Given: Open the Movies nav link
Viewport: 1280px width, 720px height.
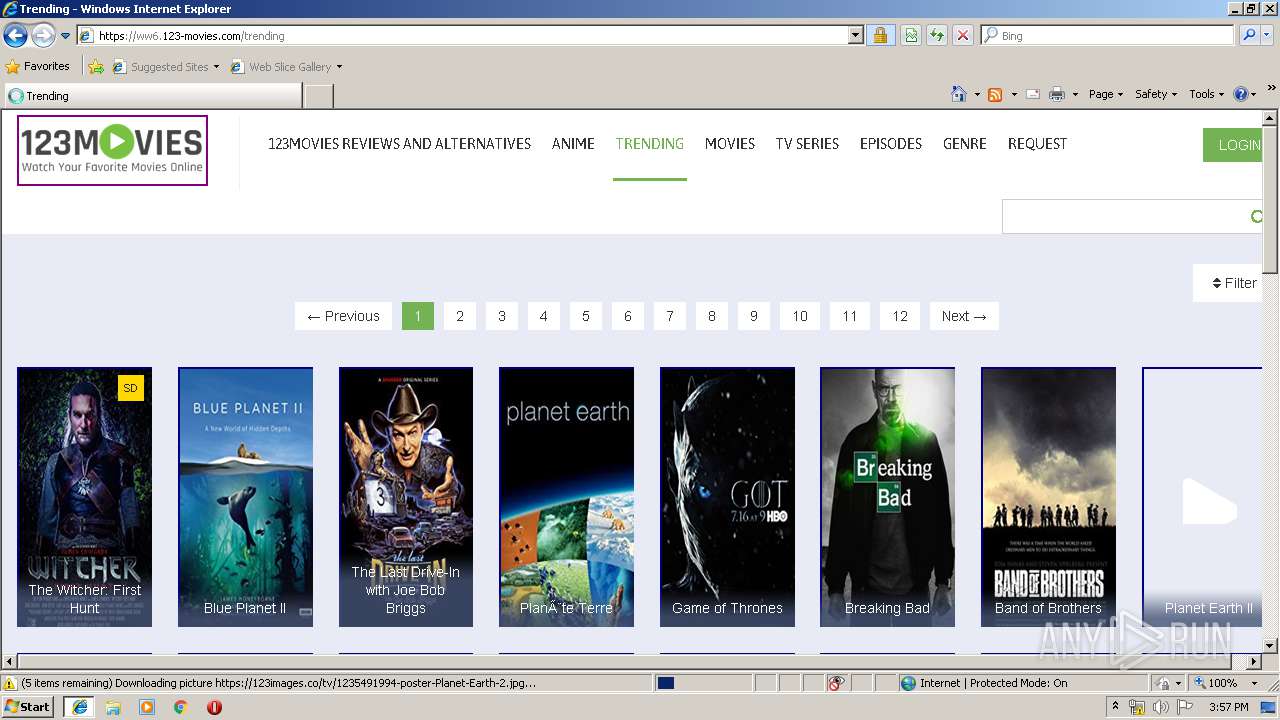Looking at the screenshot, I should (x=729, y=144).
